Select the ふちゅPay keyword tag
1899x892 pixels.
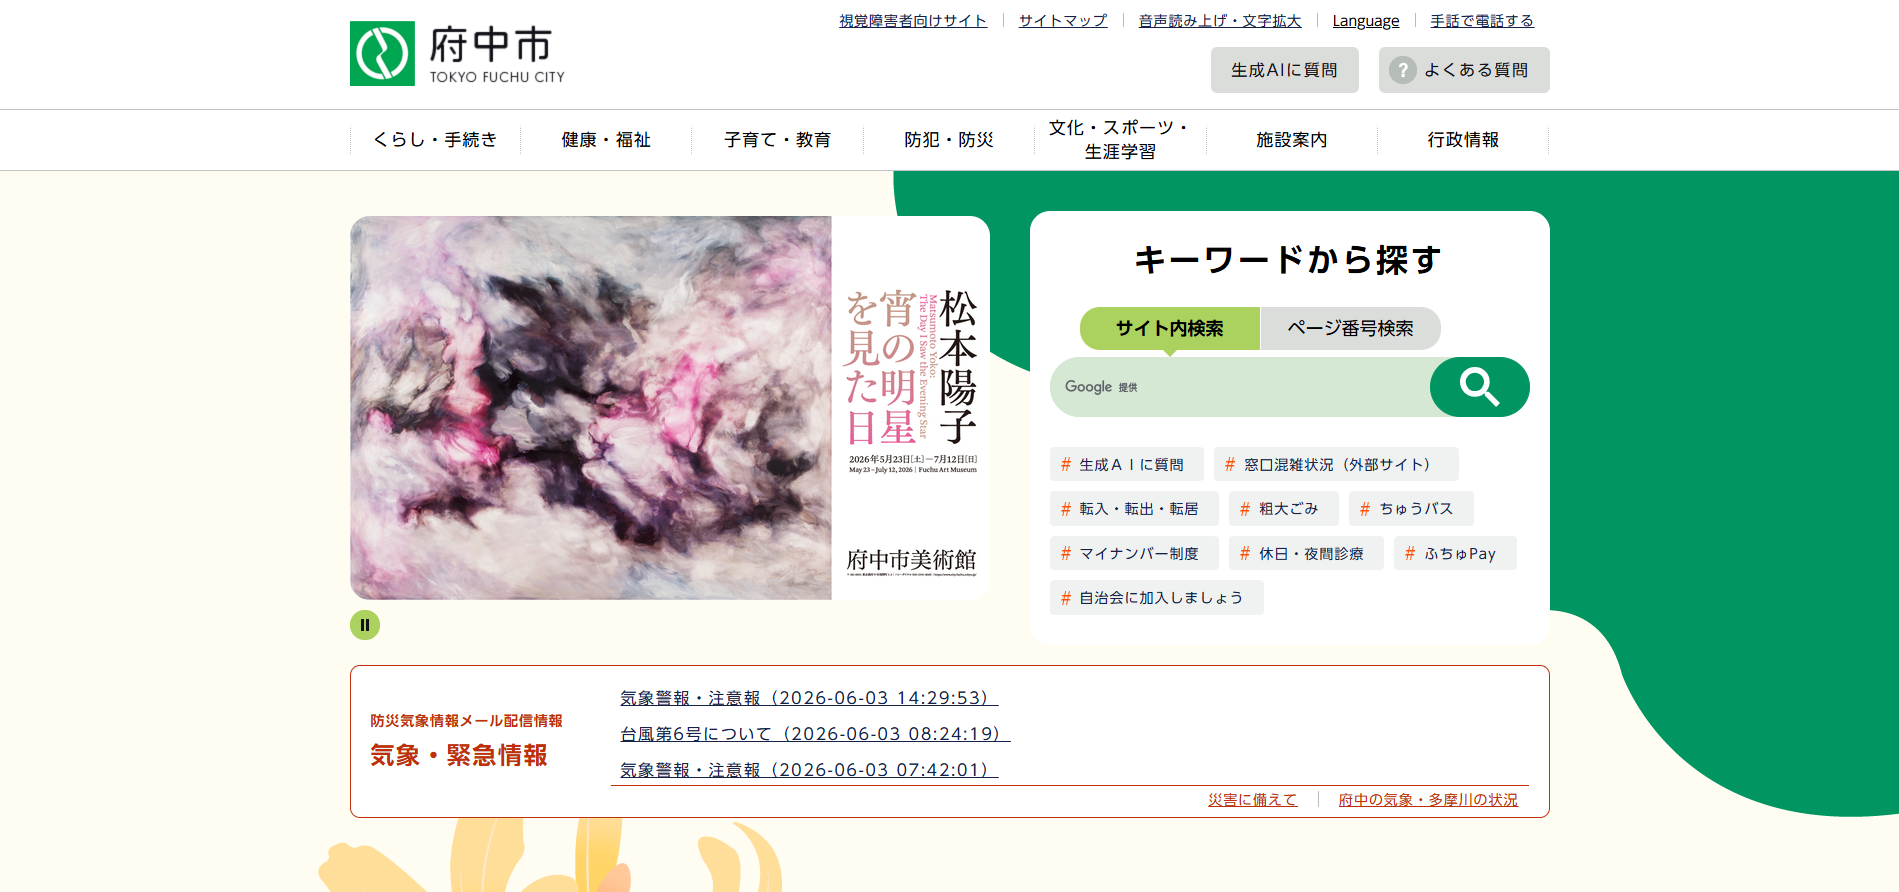click(1455, 553)
